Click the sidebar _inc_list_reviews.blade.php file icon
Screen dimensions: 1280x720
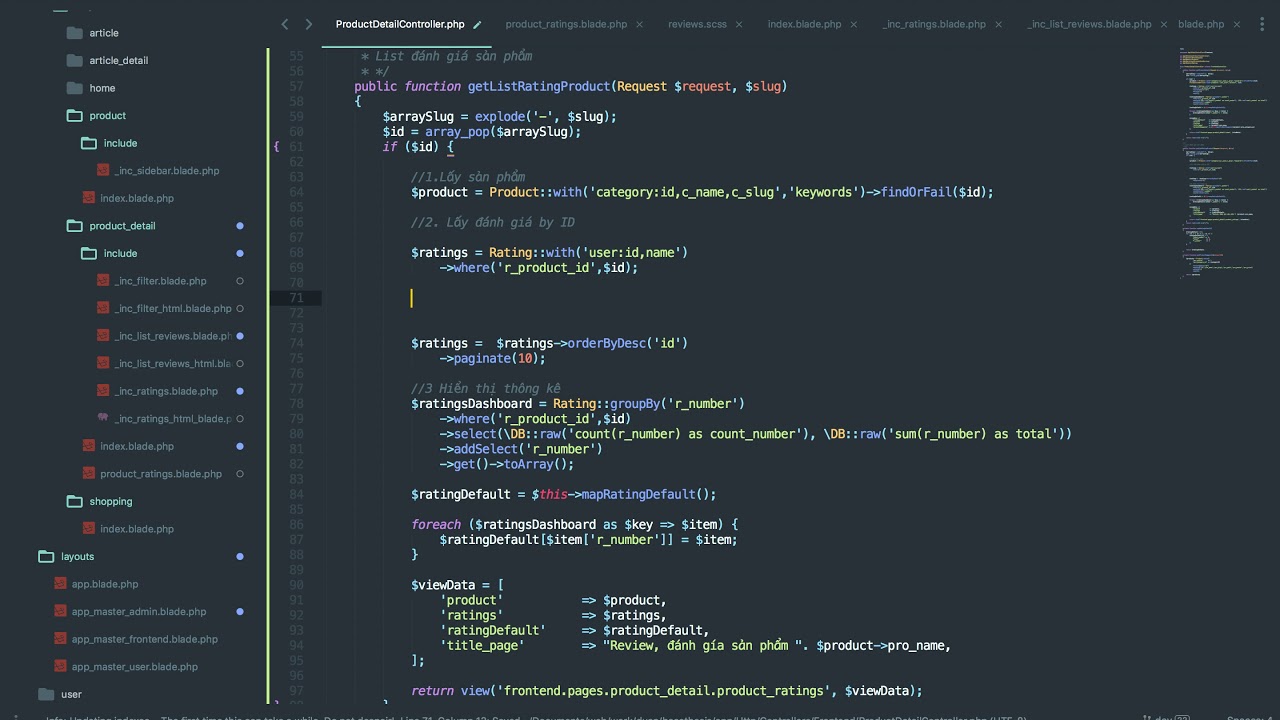[103, 336]
